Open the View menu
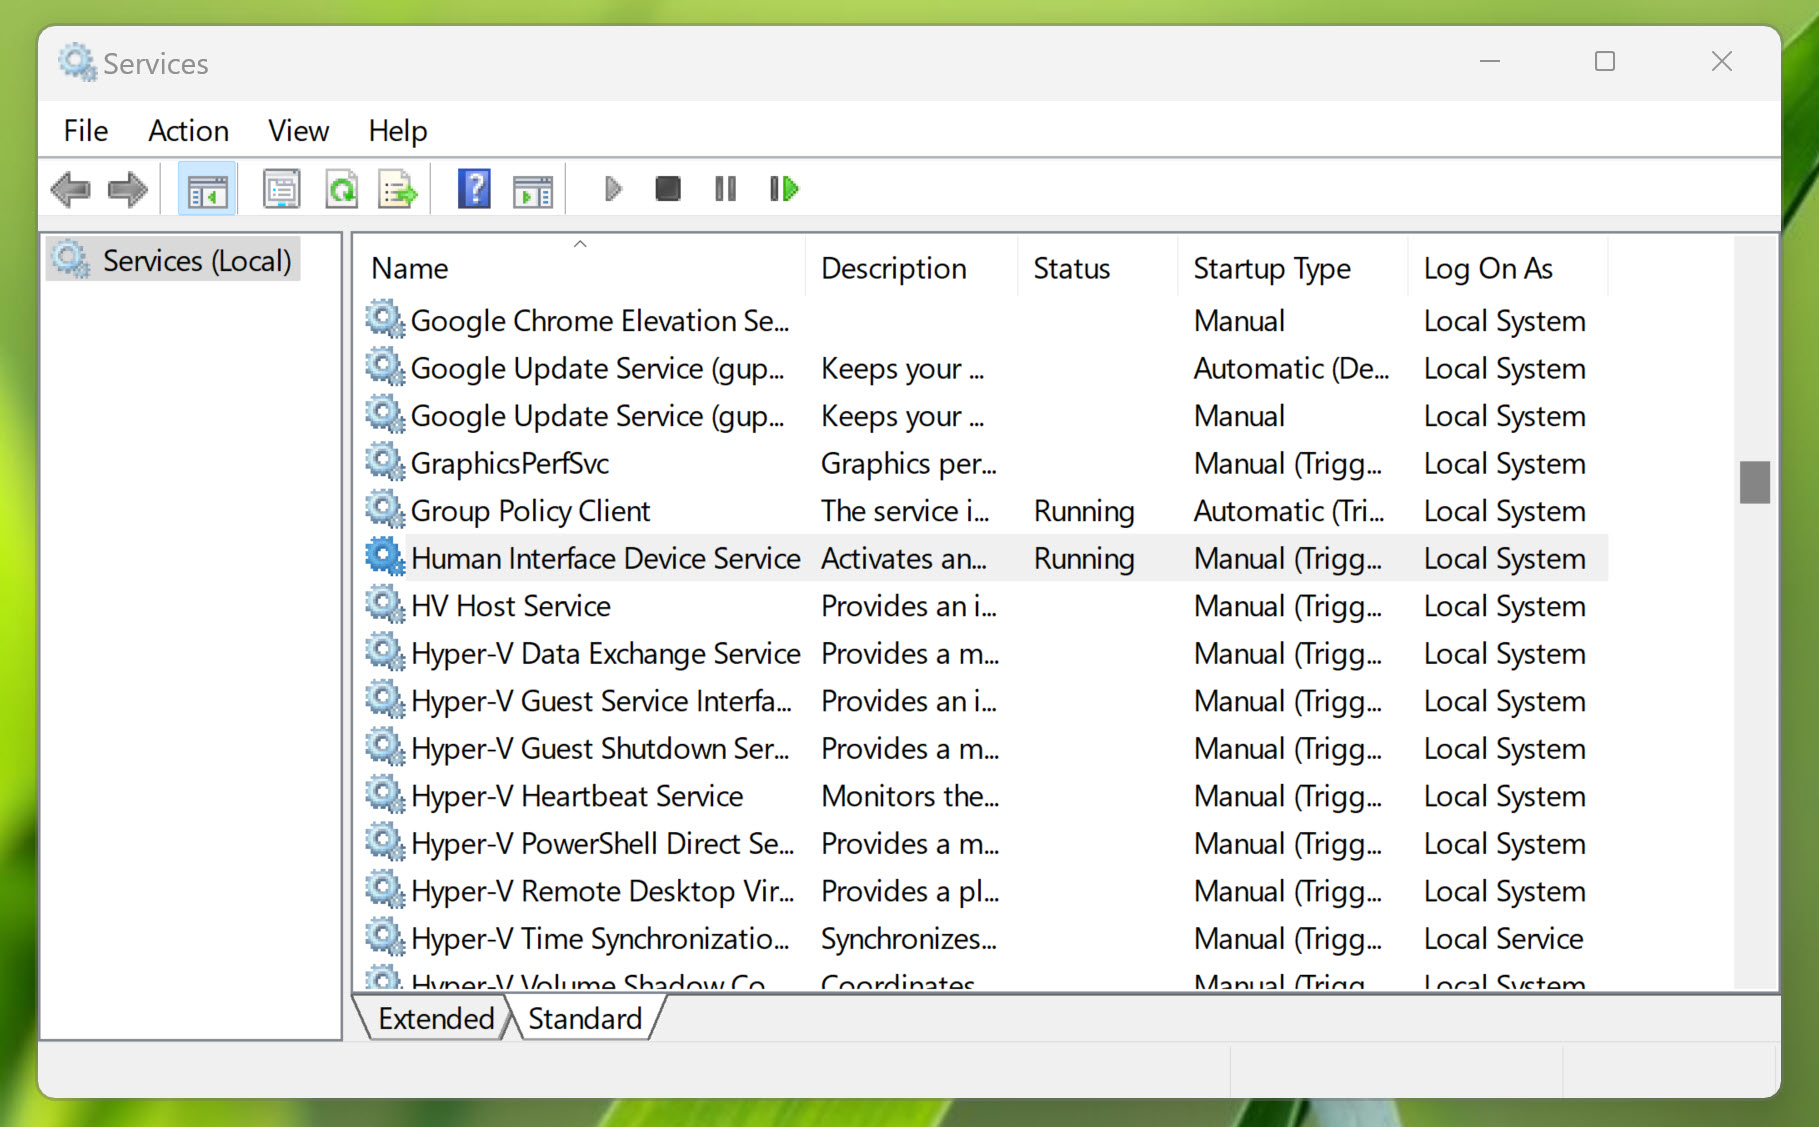Viewport: 1819px width, 1127px height. click(298, 131)
